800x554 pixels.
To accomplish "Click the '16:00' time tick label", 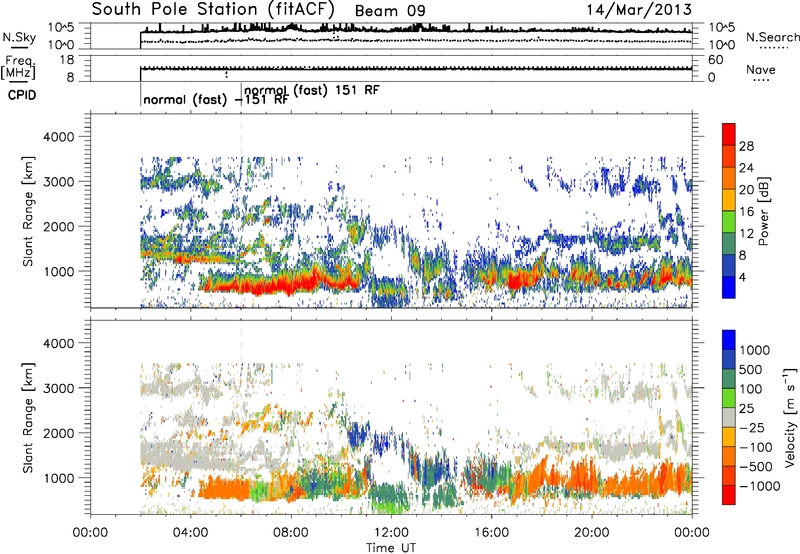I will (491, 533).
